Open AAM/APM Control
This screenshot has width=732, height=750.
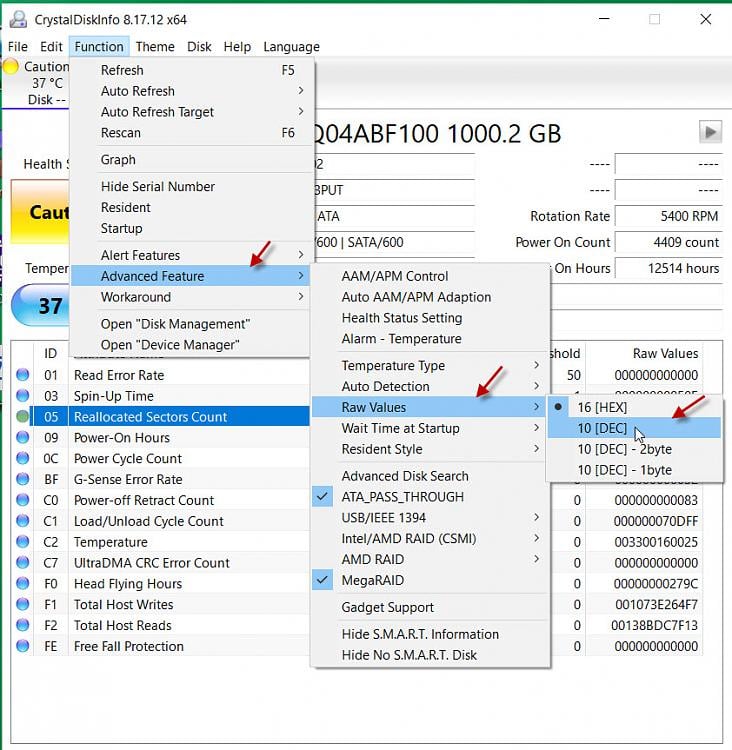click(x=430, y=276)
